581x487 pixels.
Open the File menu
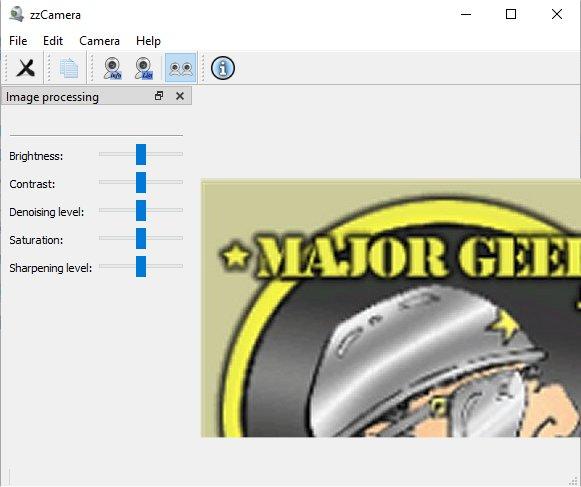click(18, 41)
